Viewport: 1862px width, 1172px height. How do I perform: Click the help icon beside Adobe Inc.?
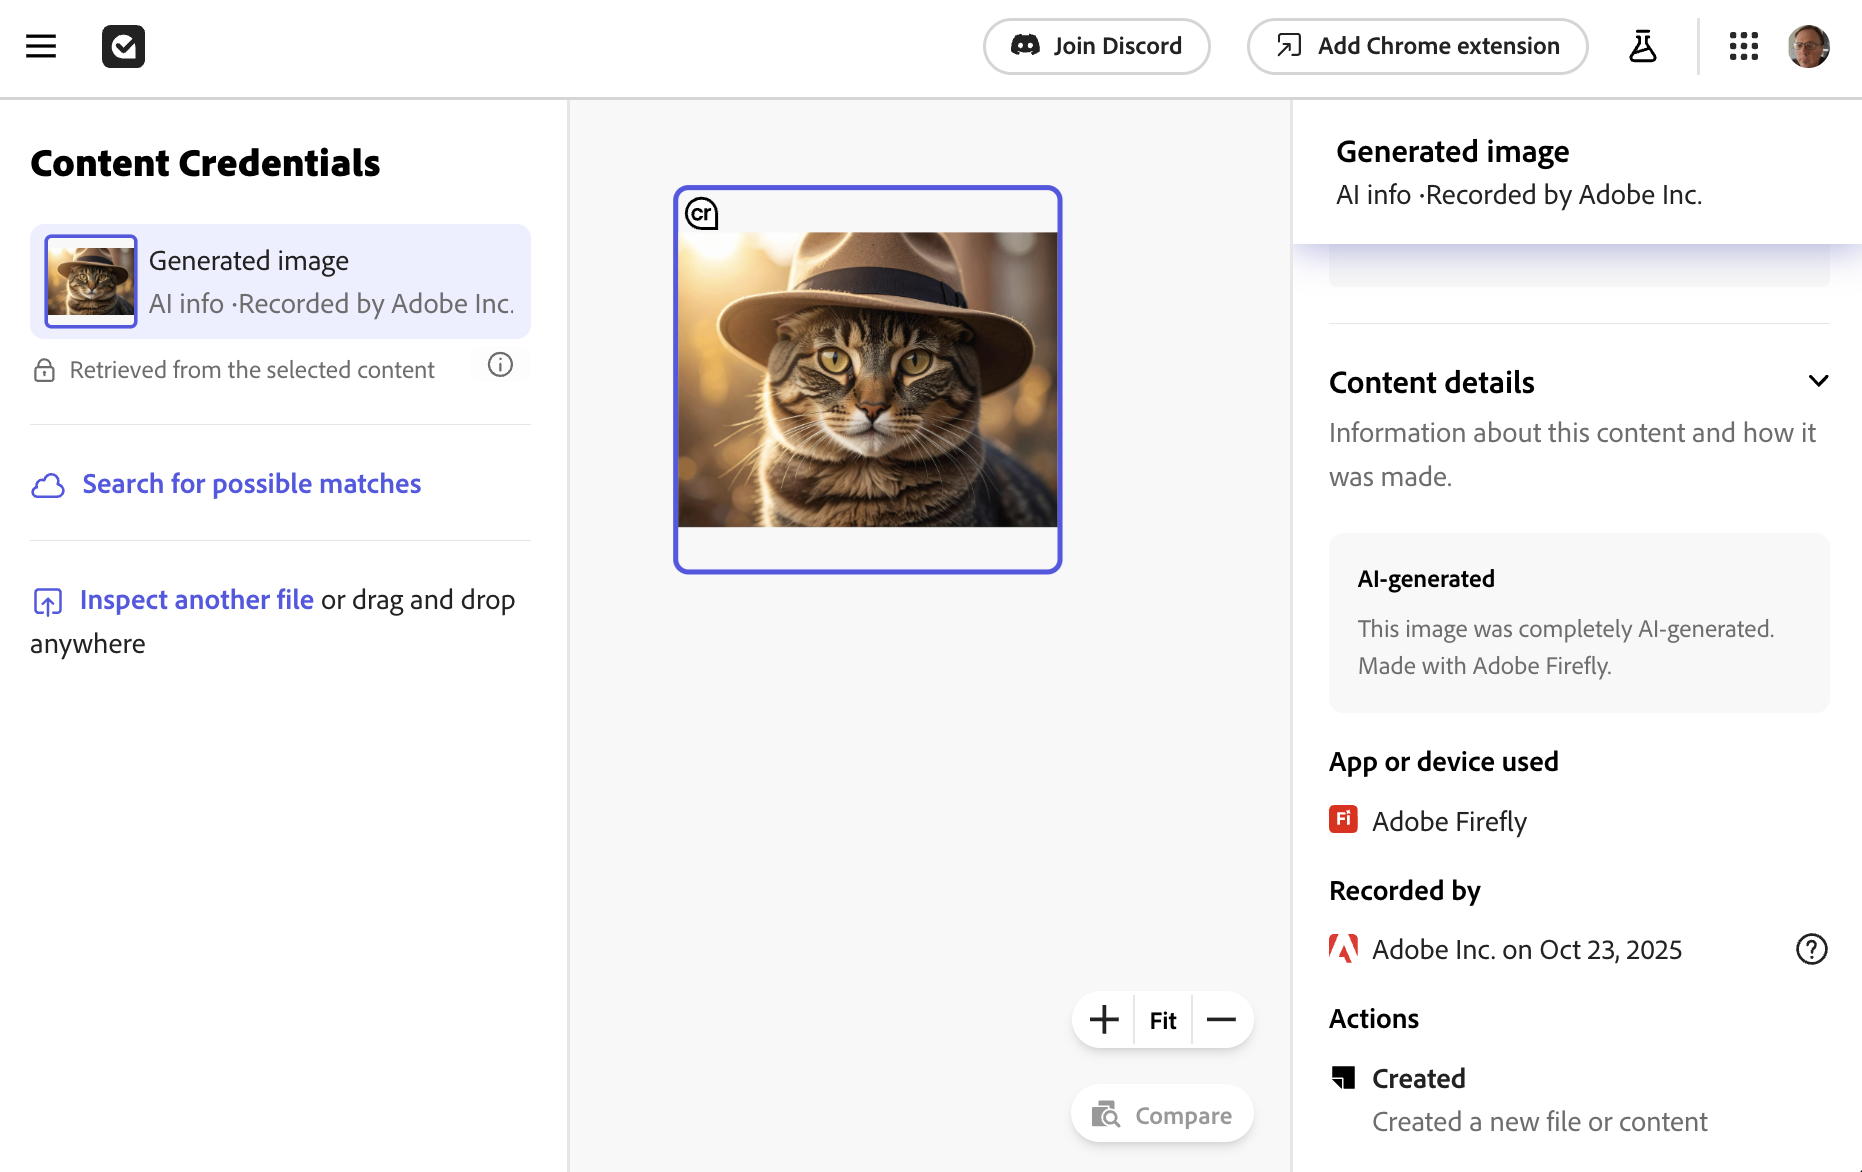tap(1811, 949)
